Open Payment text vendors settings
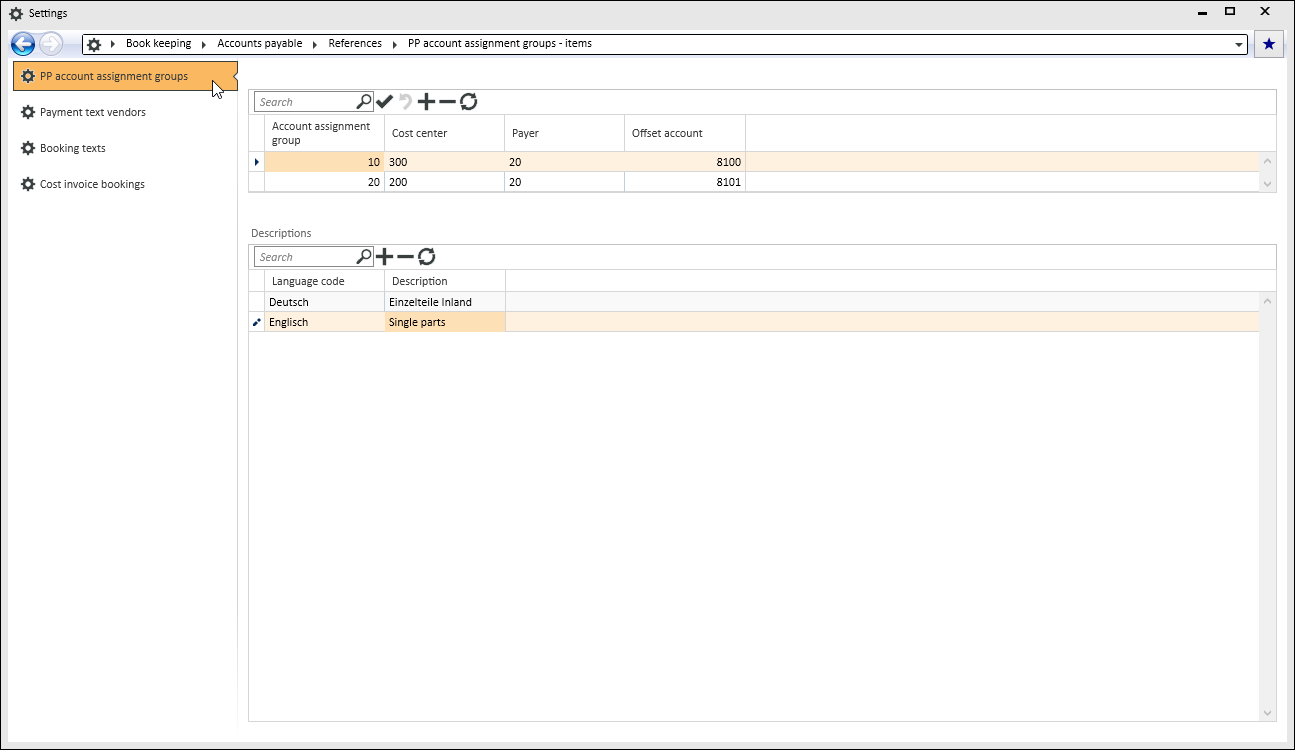 [x=93, y=112]
